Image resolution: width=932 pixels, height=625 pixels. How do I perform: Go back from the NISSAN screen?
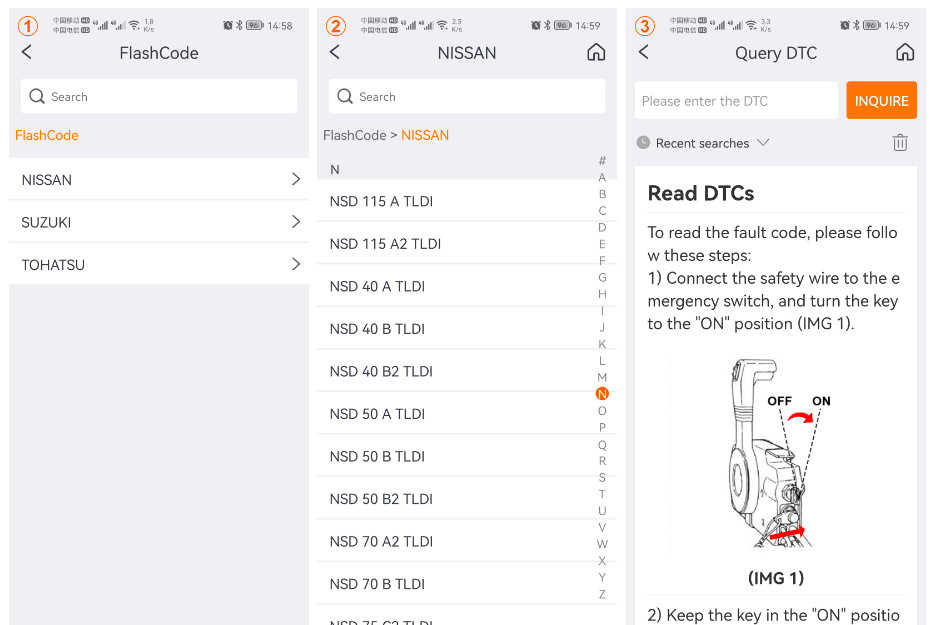[335, 52]
